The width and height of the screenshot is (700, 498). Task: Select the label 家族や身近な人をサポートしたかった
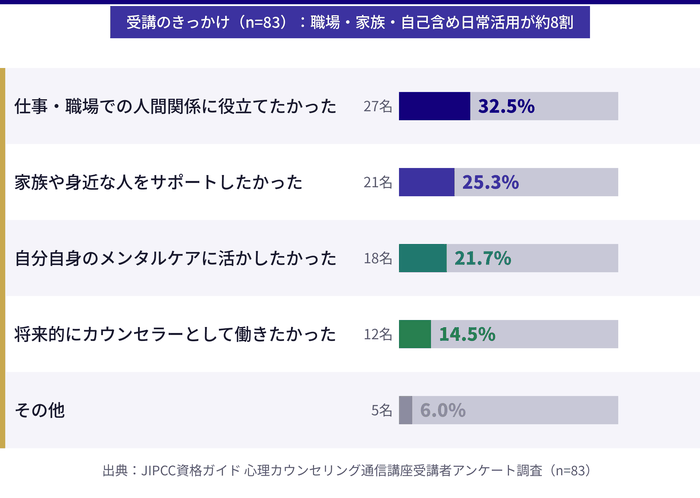(158, 182)
